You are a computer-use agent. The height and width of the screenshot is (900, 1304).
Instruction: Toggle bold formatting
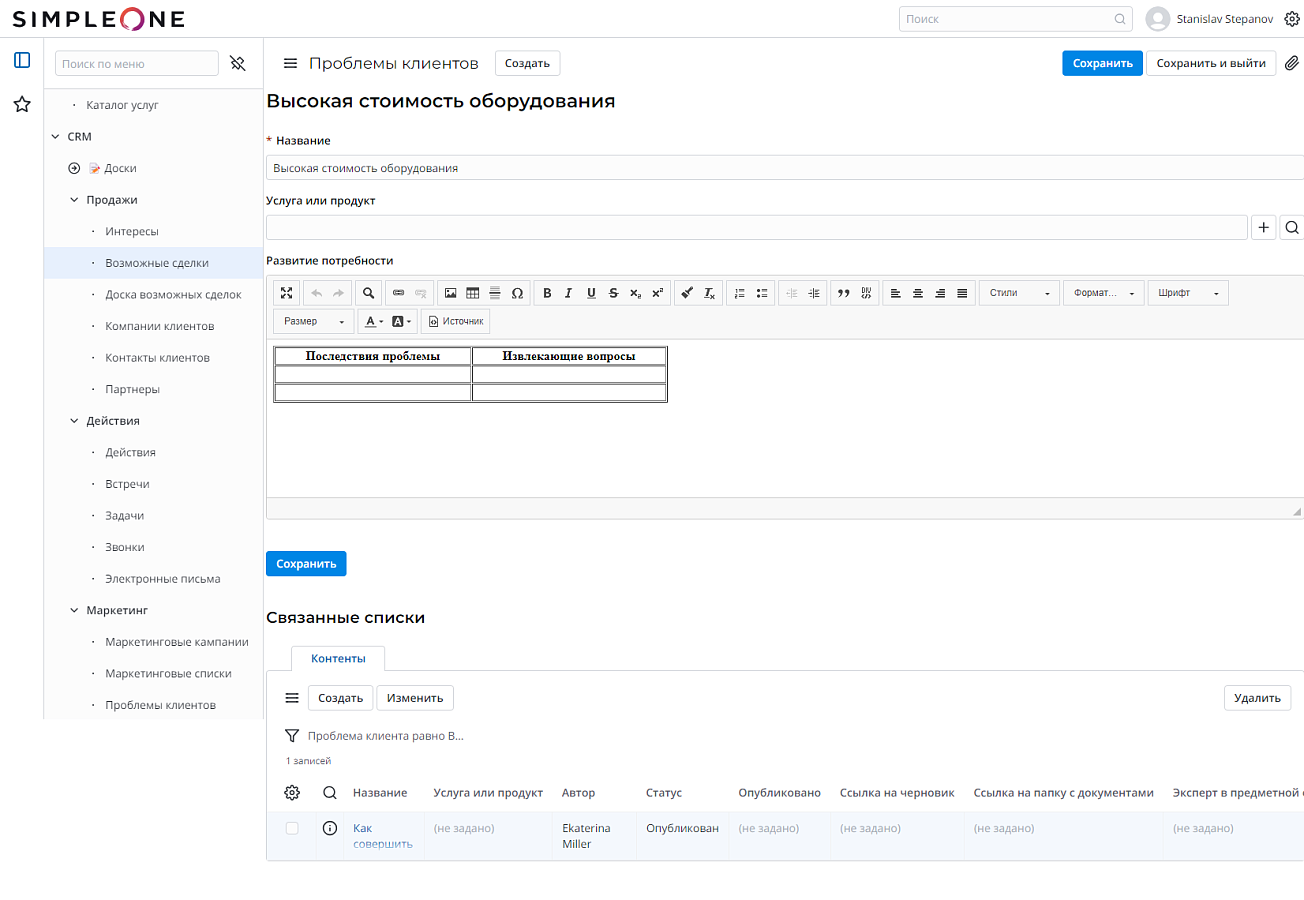(547, 293)
